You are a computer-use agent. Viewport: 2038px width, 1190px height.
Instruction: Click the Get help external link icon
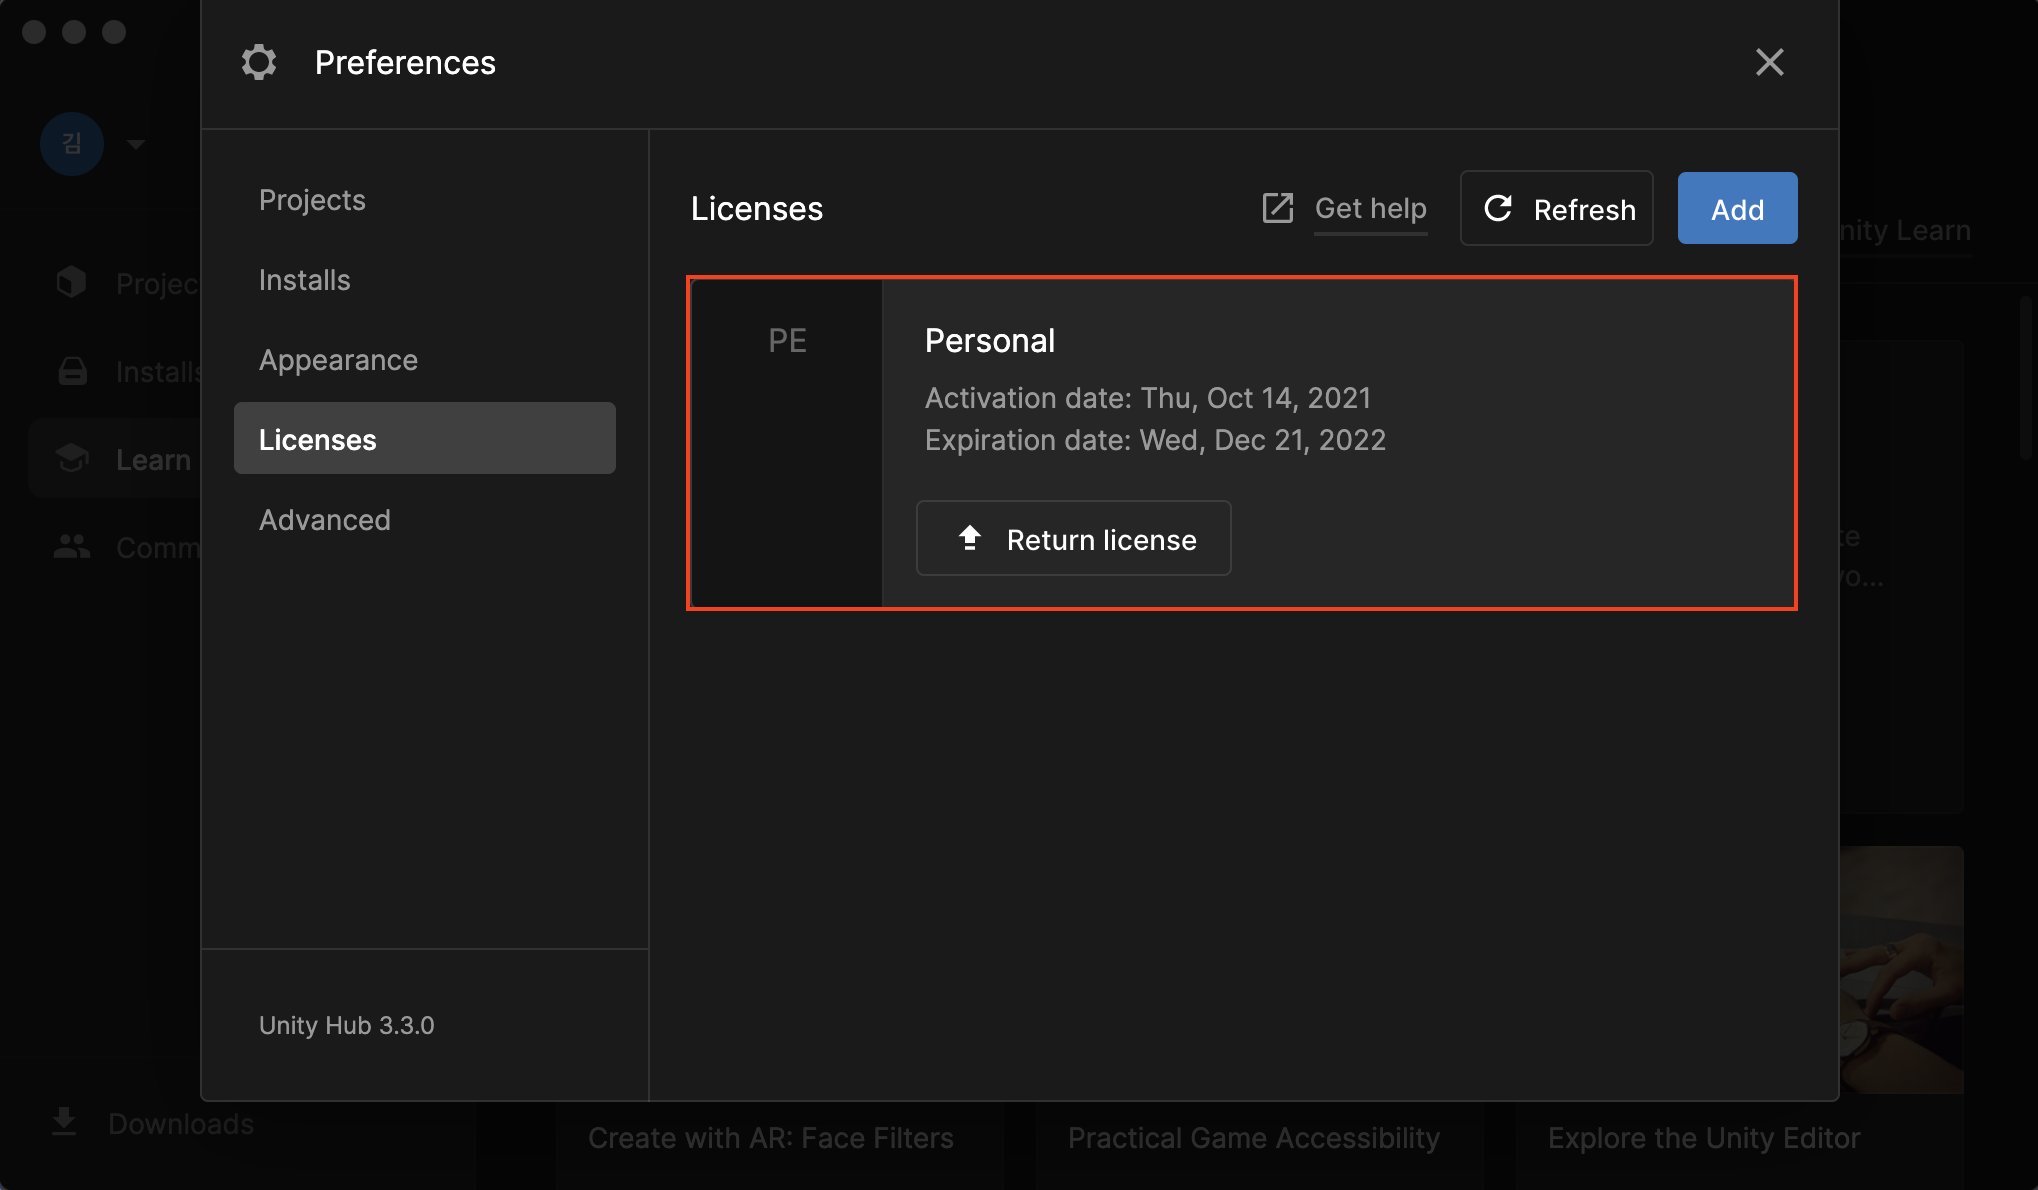pyautogui.click(x=1278, y=208)
